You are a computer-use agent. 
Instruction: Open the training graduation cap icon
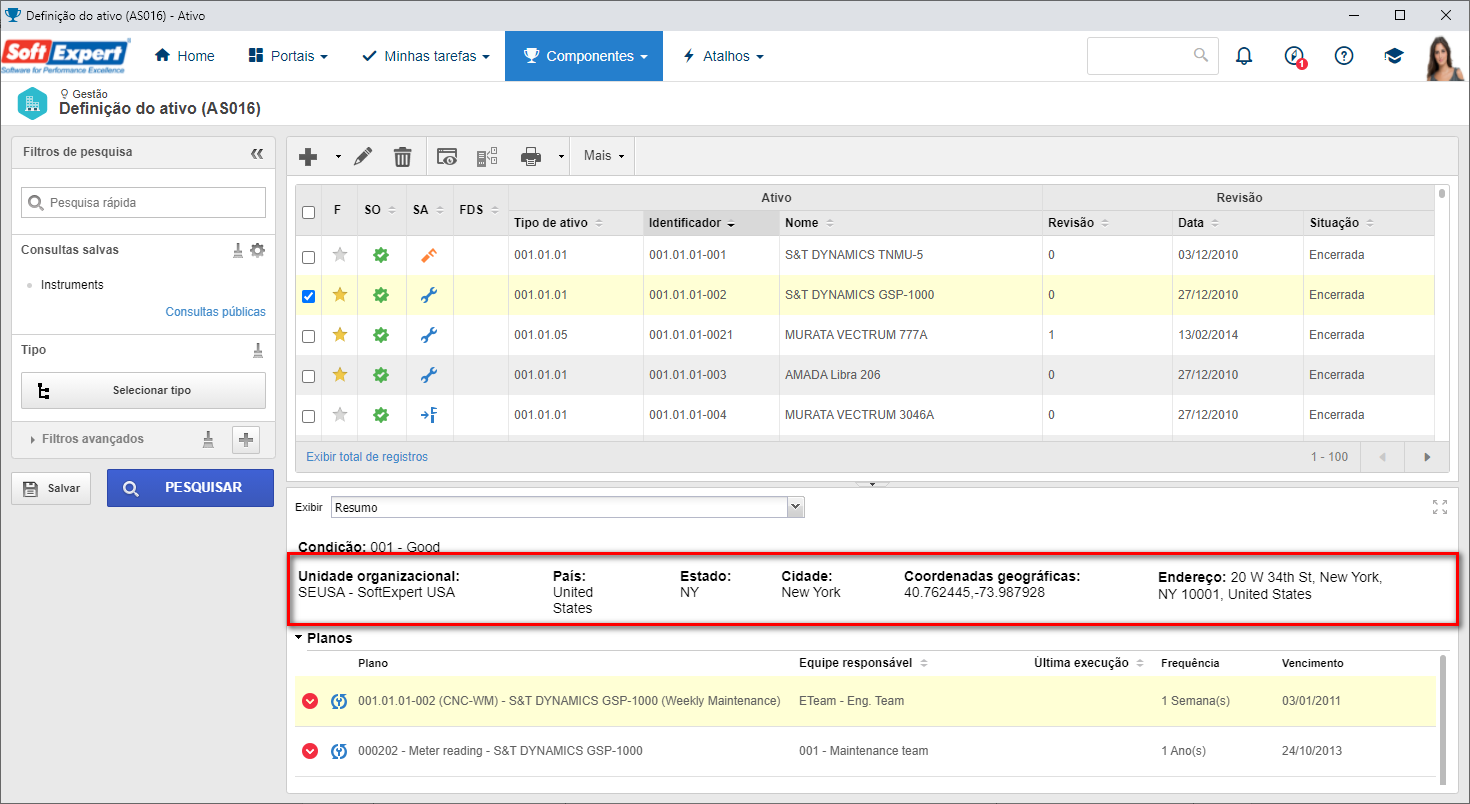tap(1394, 56)
